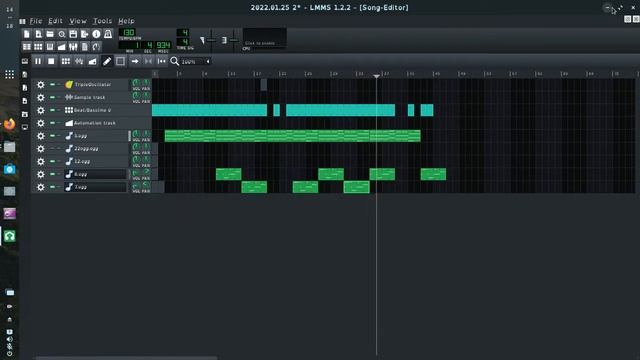Click the Sample track name button
The height and width of the screenshot is (360, 640).
coord(96,98)
